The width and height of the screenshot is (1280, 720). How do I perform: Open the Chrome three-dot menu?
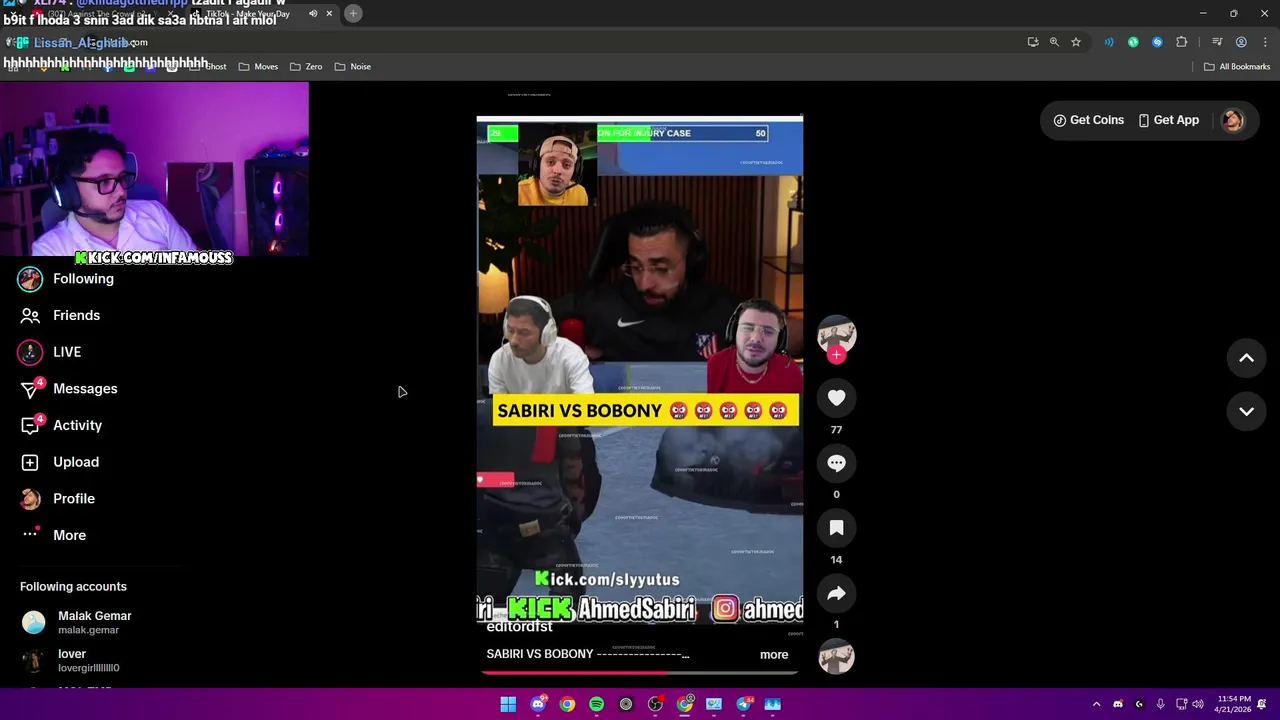click(x=1263, y=42)
